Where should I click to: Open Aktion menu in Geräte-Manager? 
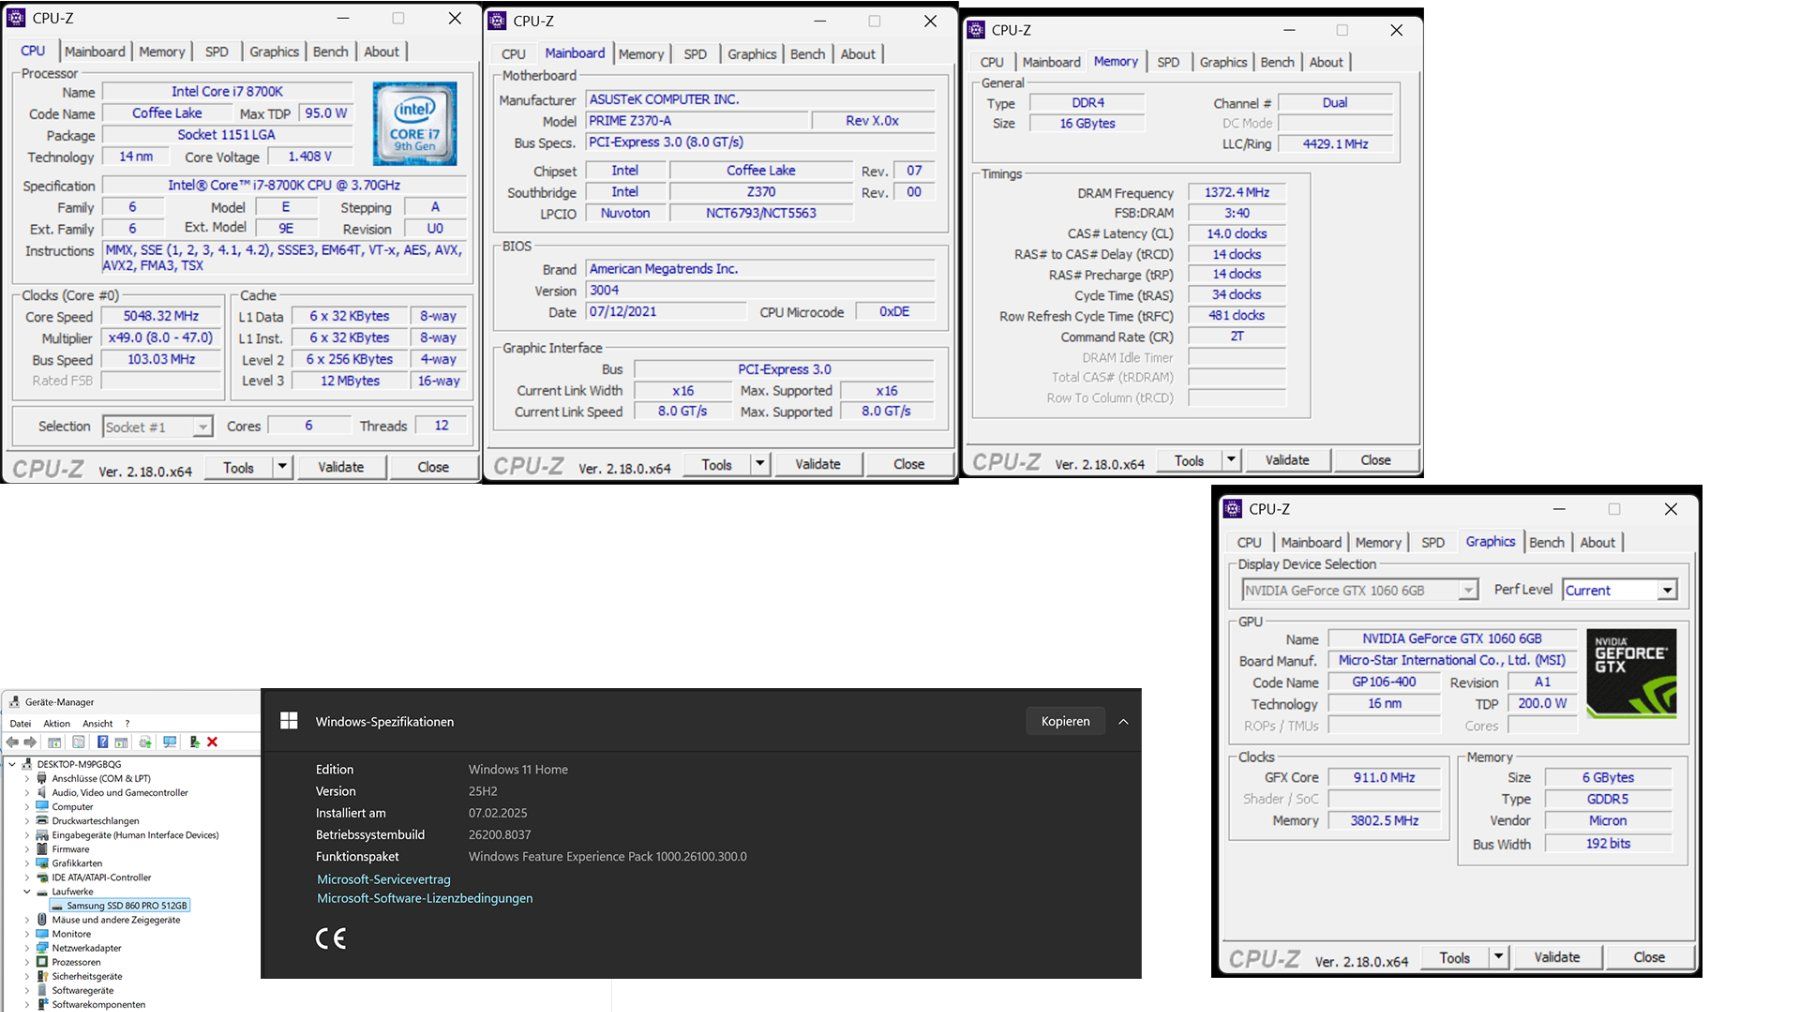pos(57,723)
